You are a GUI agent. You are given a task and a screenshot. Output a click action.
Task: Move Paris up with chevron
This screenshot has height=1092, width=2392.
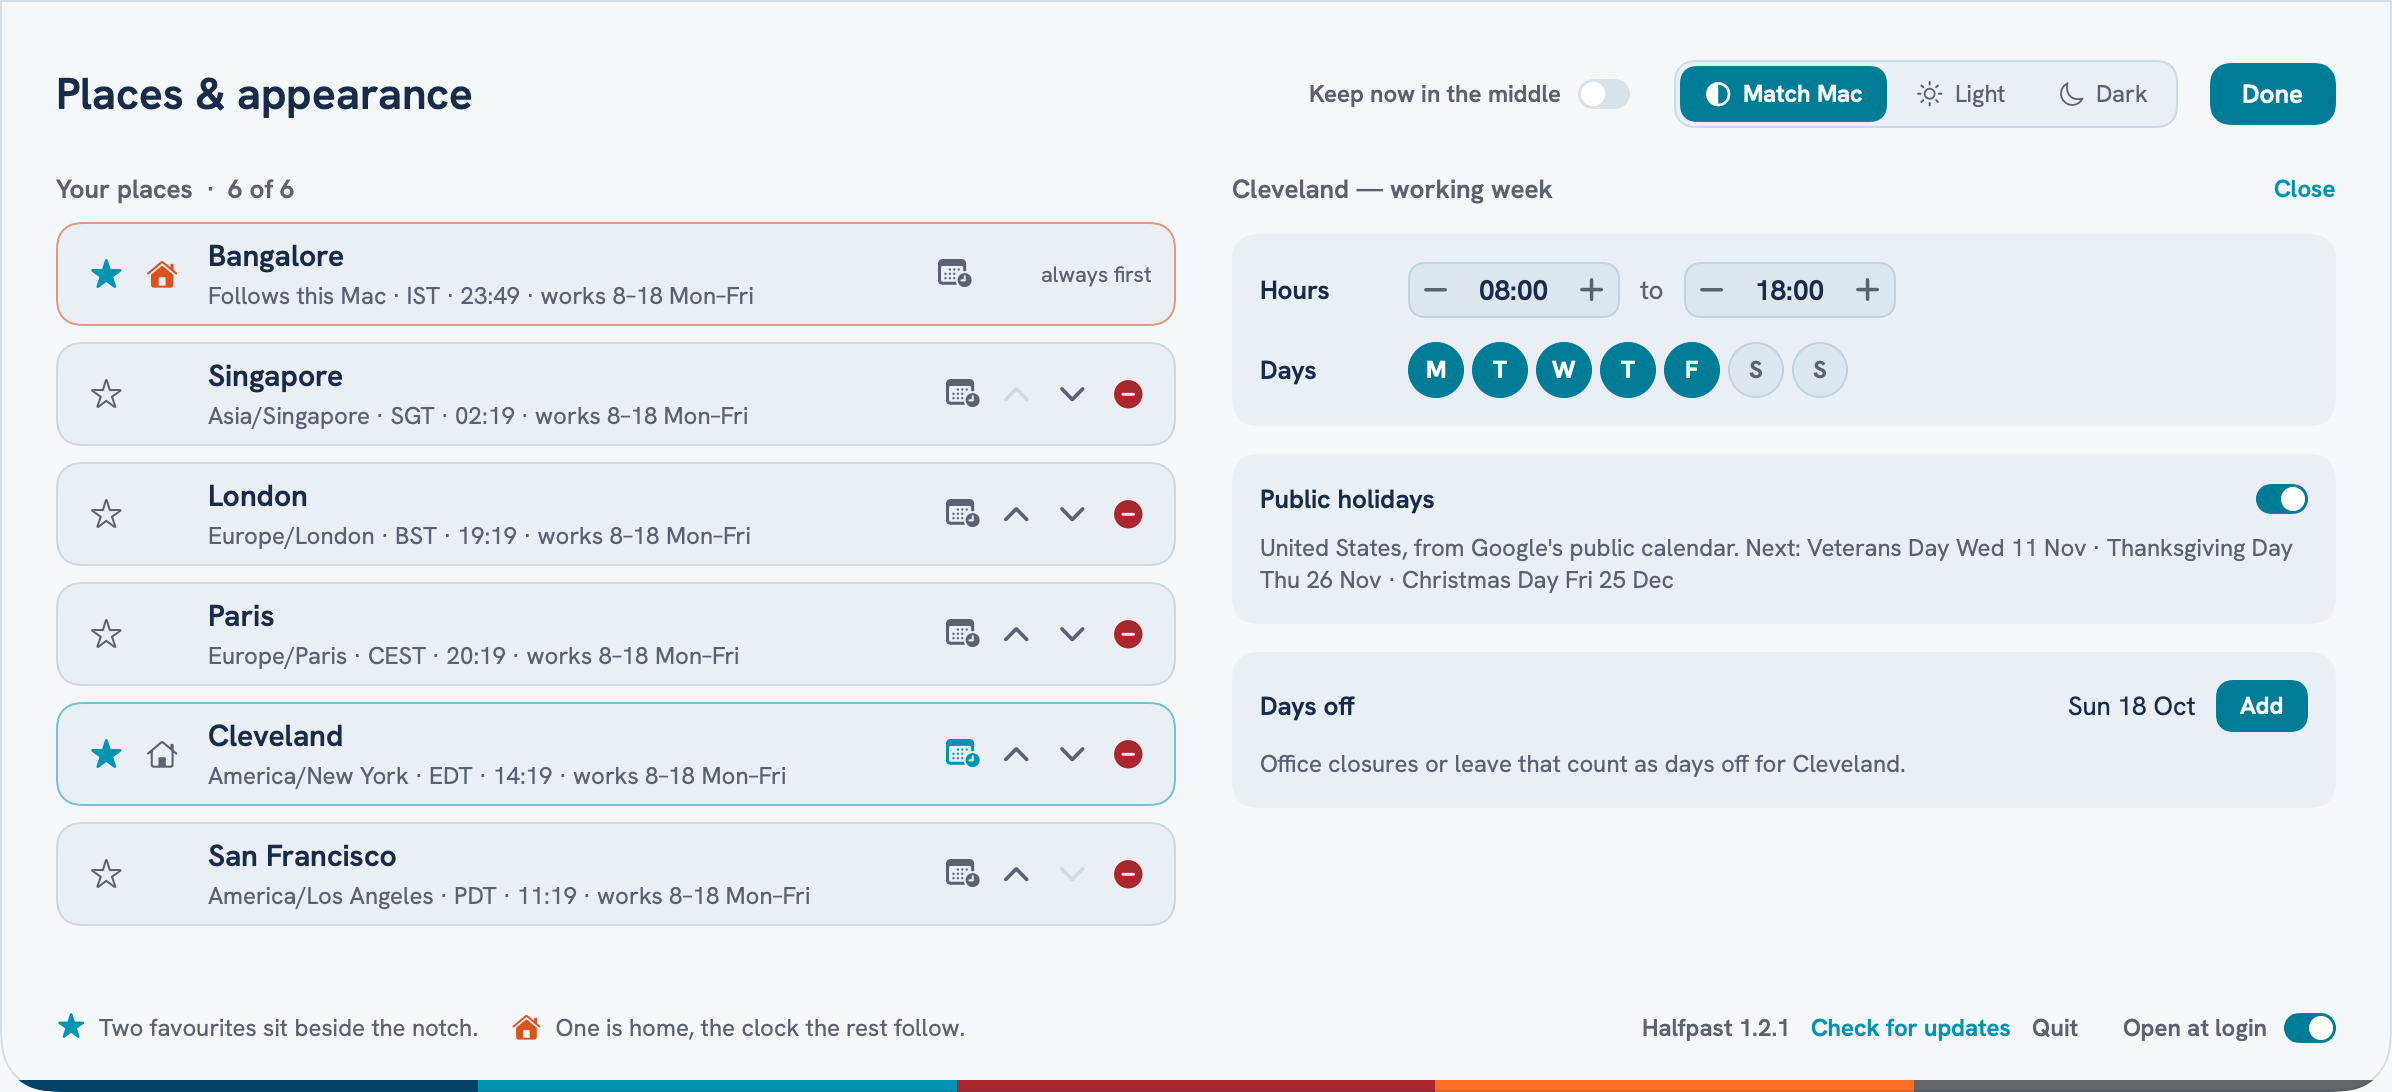(1016, 634)
